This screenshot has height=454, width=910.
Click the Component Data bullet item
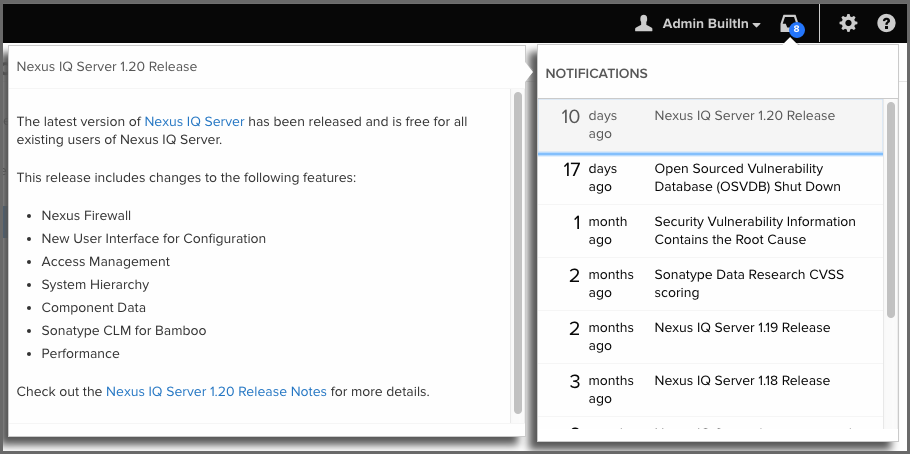click(93, 308)
